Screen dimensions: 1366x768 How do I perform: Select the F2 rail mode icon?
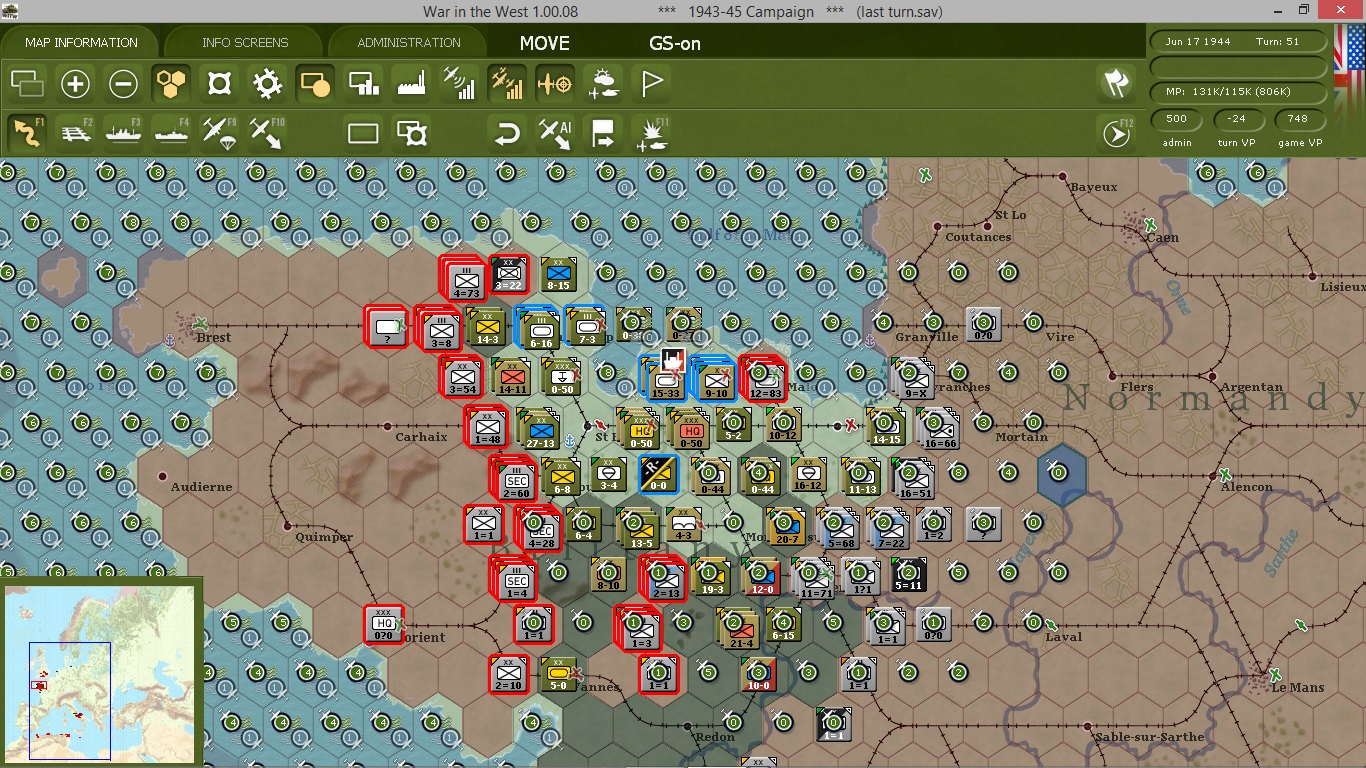[75, 133]
